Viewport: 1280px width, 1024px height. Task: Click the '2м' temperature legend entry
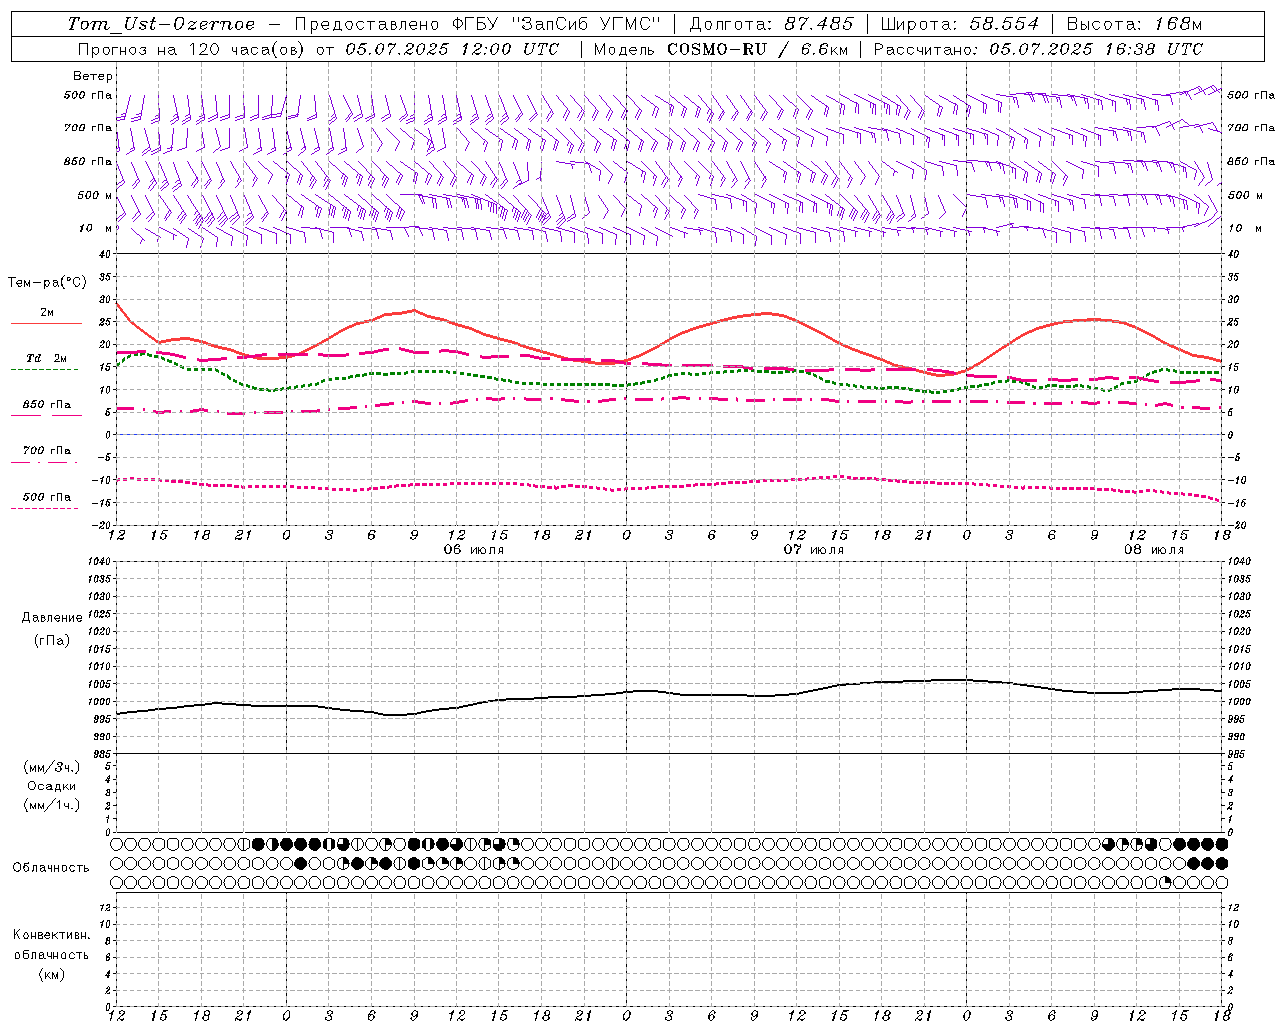click(46, 313)
